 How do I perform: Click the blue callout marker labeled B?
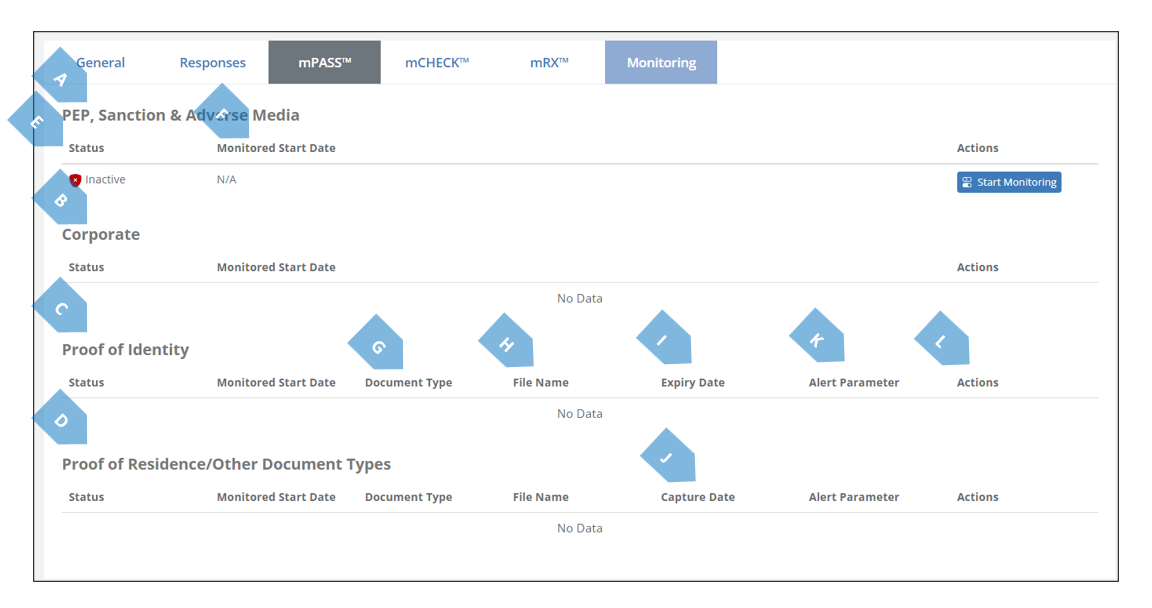point(60,201)
